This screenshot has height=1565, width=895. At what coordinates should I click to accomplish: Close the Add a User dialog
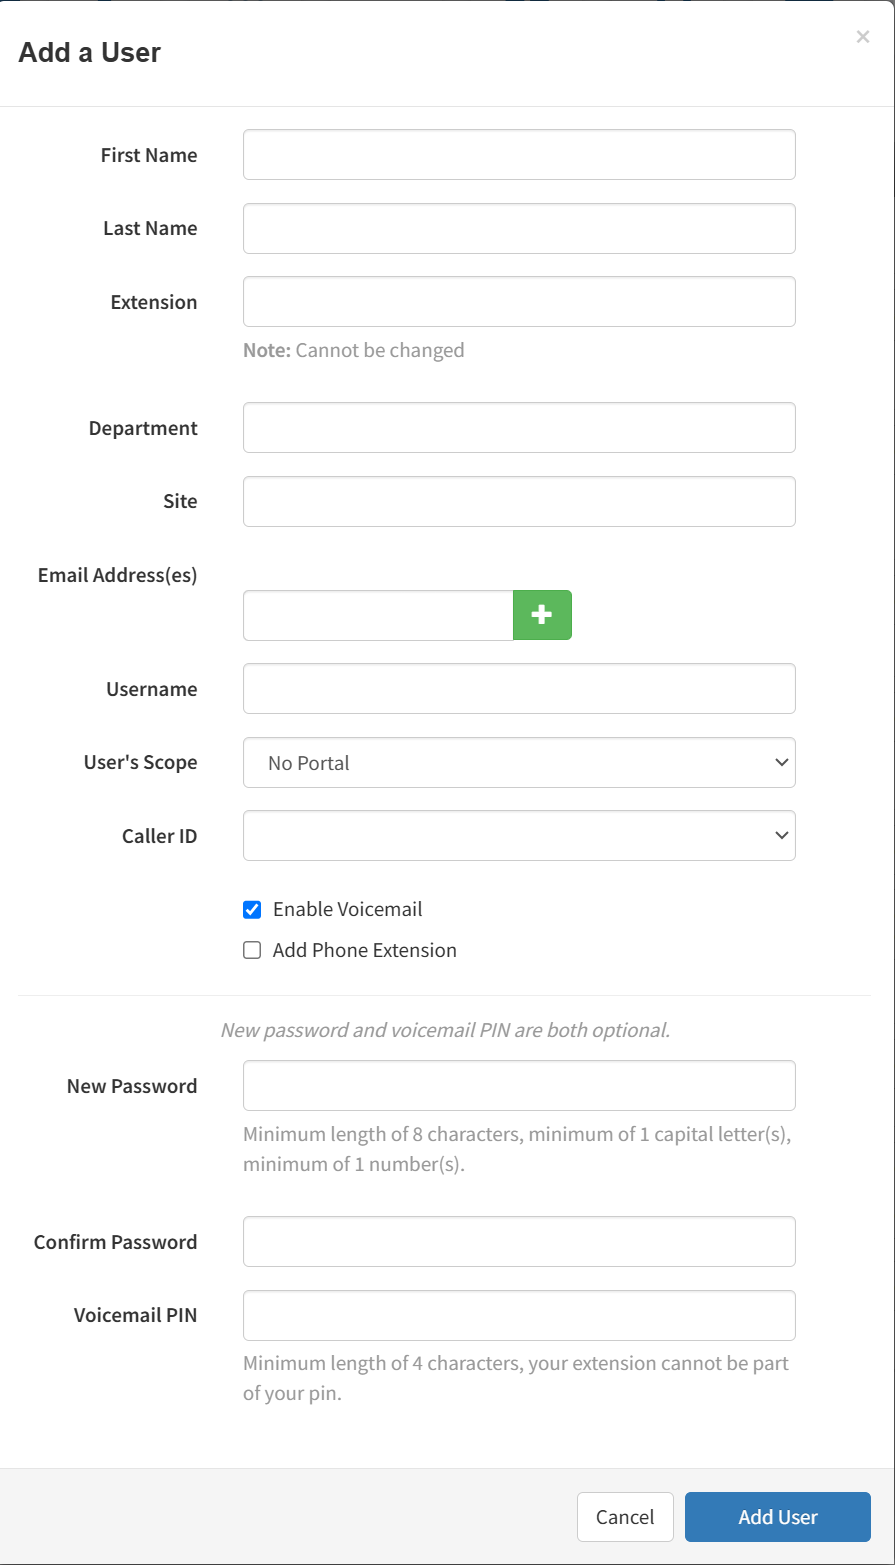tap(862, 38)
